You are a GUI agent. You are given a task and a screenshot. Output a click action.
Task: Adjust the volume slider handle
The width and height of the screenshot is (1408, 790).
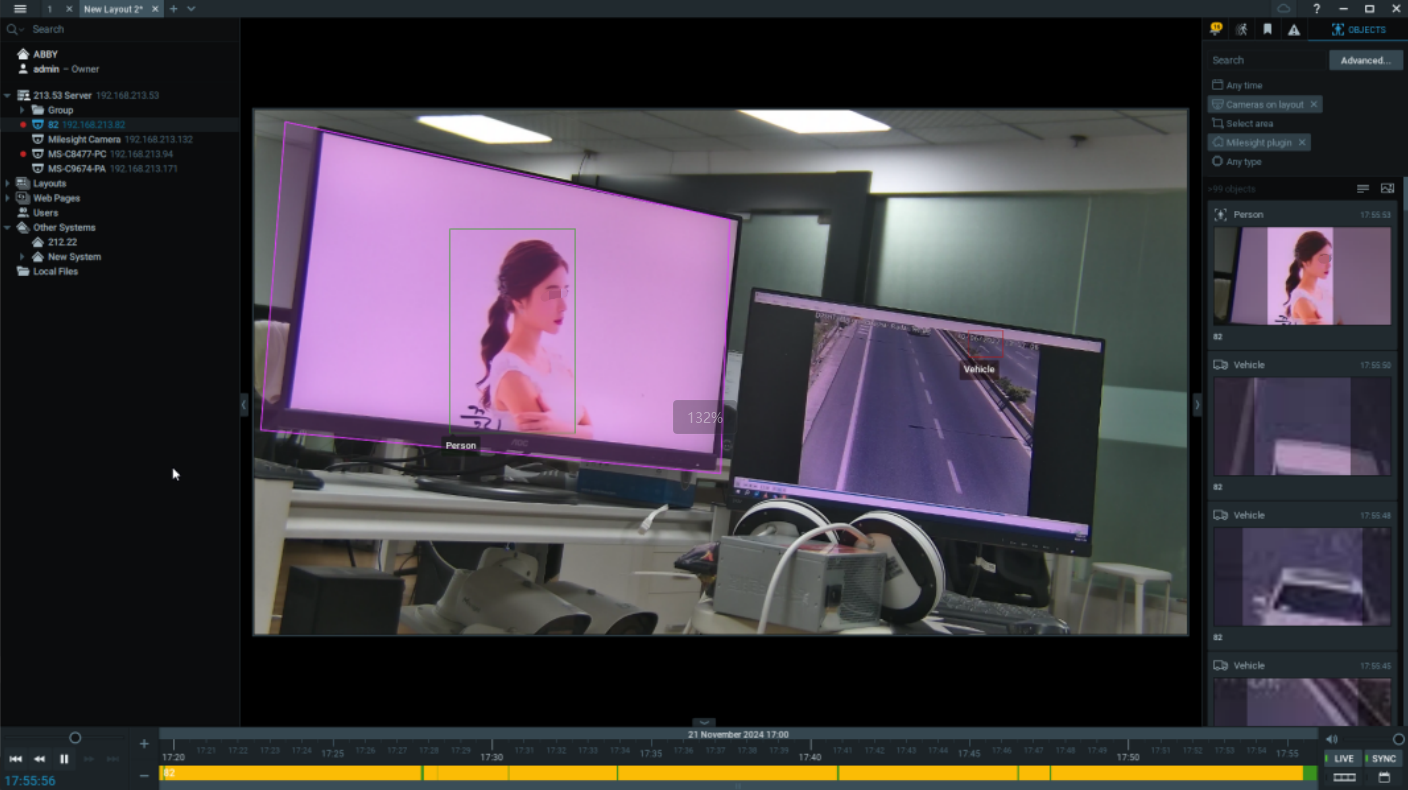[1398, 739]
